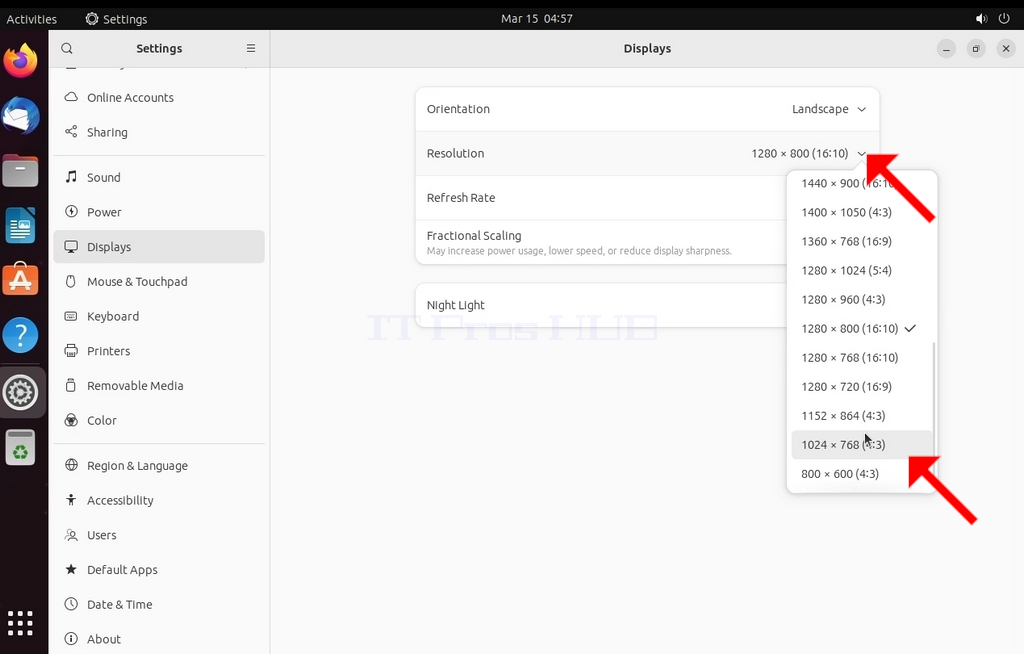Click the volume icon in the top bar
The height and width of the screenshot is (654, 1024).
[982, 18]
